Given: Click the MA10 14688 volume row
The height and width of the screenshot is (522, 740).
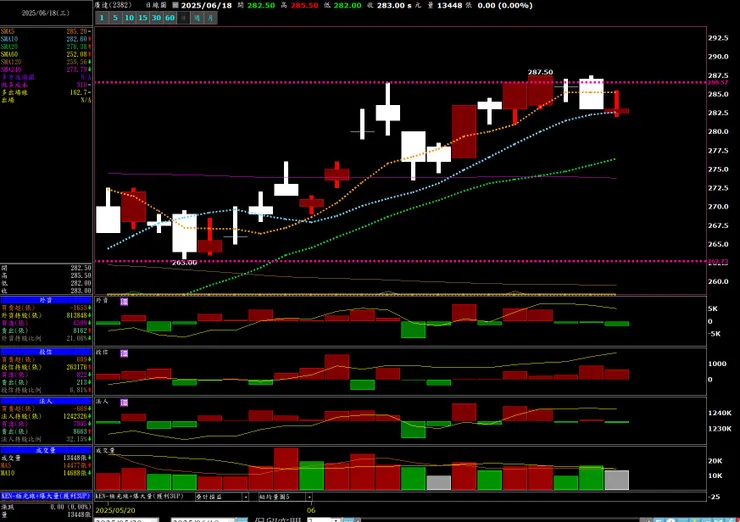Looking at the screenshot, I should [46, 473].
